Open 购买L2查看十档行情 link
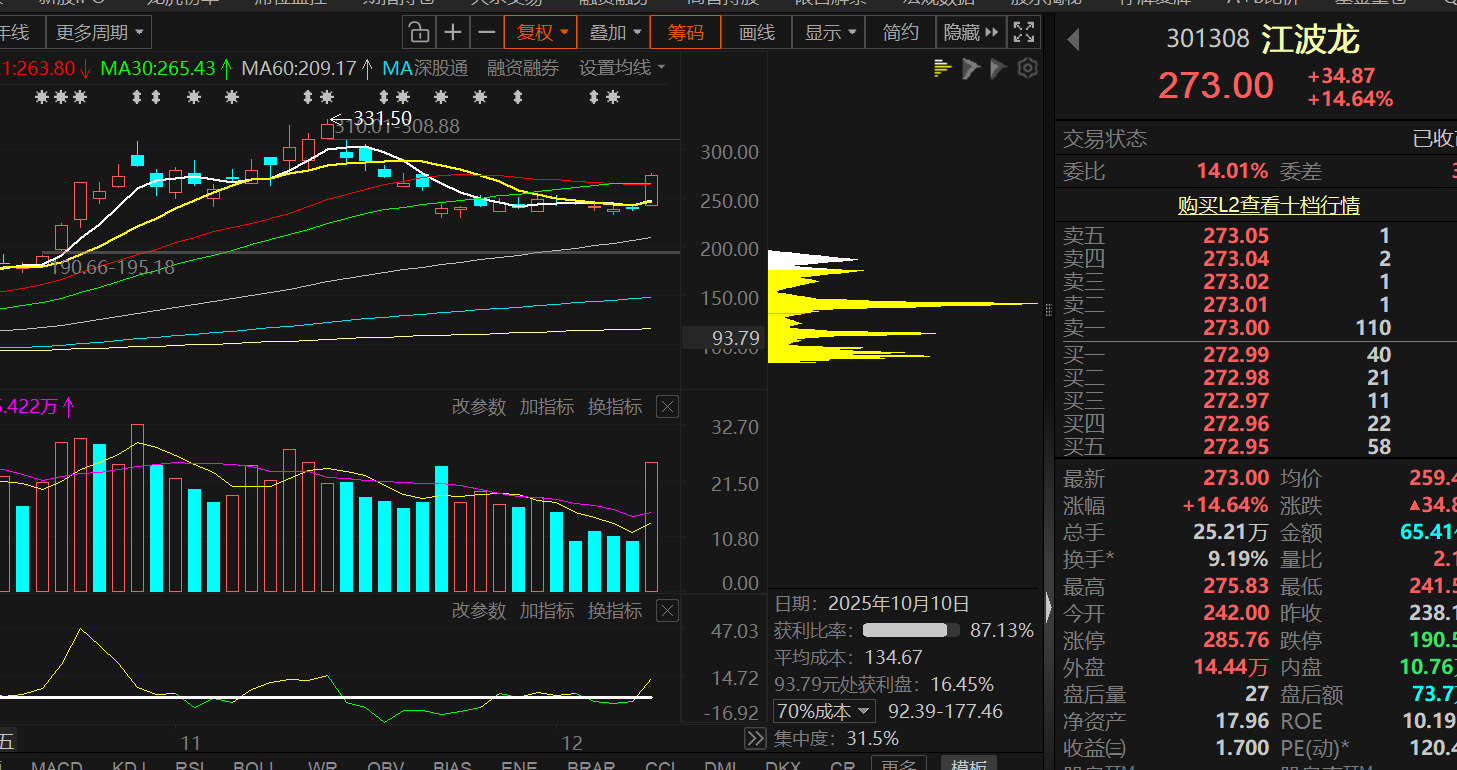The width and height of the screenshot is (1457, 770). pyautogui.click(x=1268, y=205)
